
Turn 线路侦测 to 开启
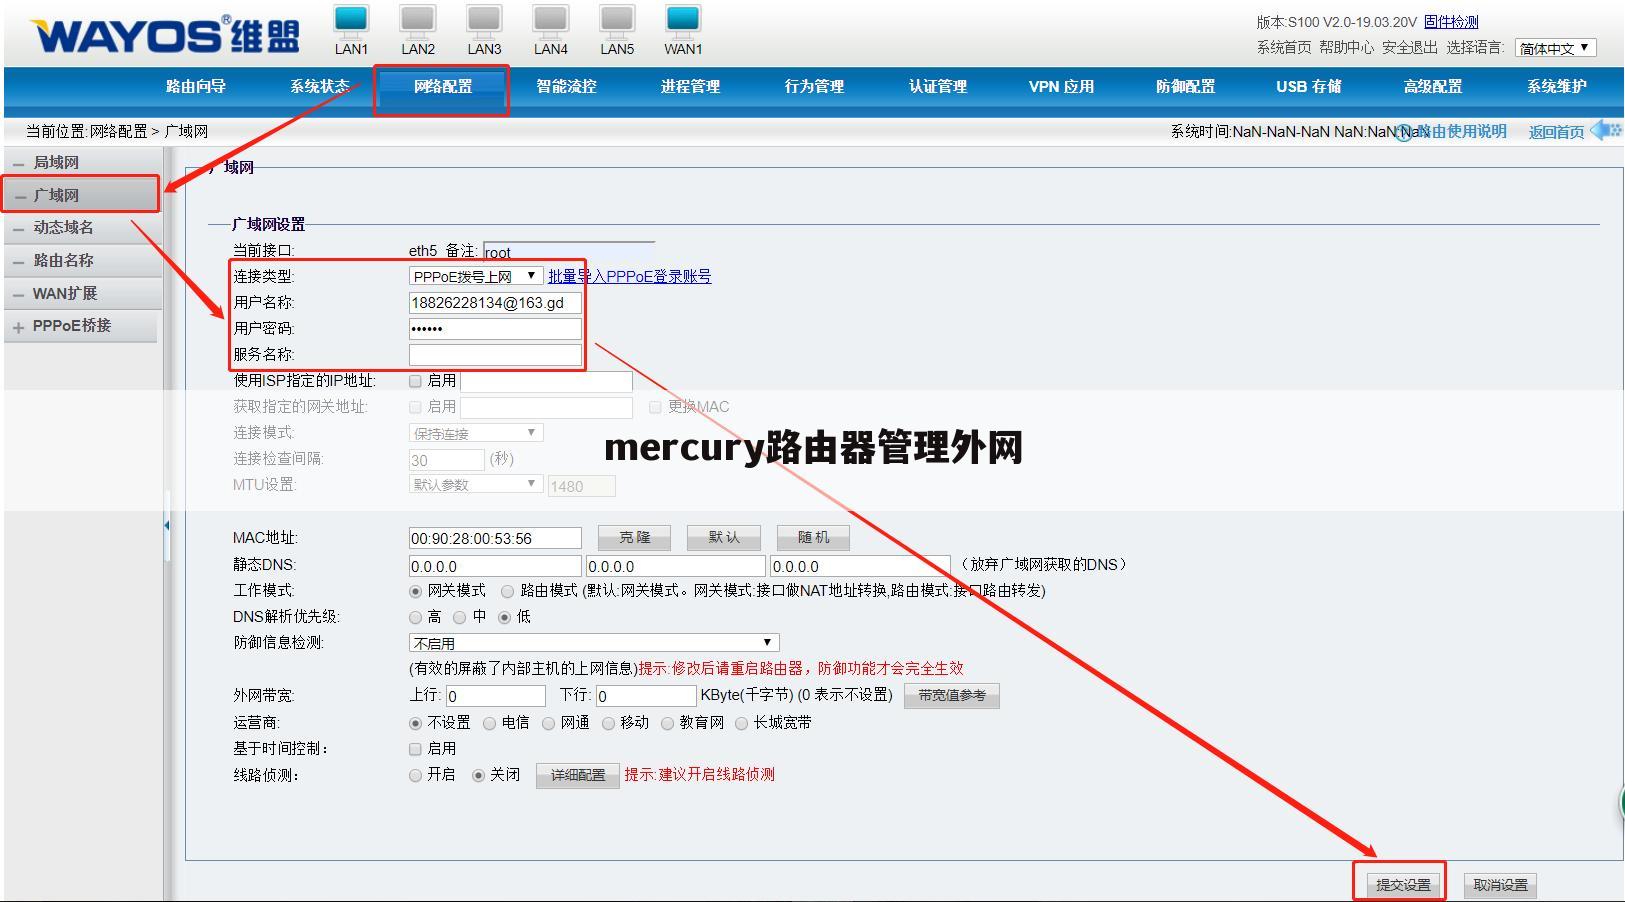pos(415,775)
